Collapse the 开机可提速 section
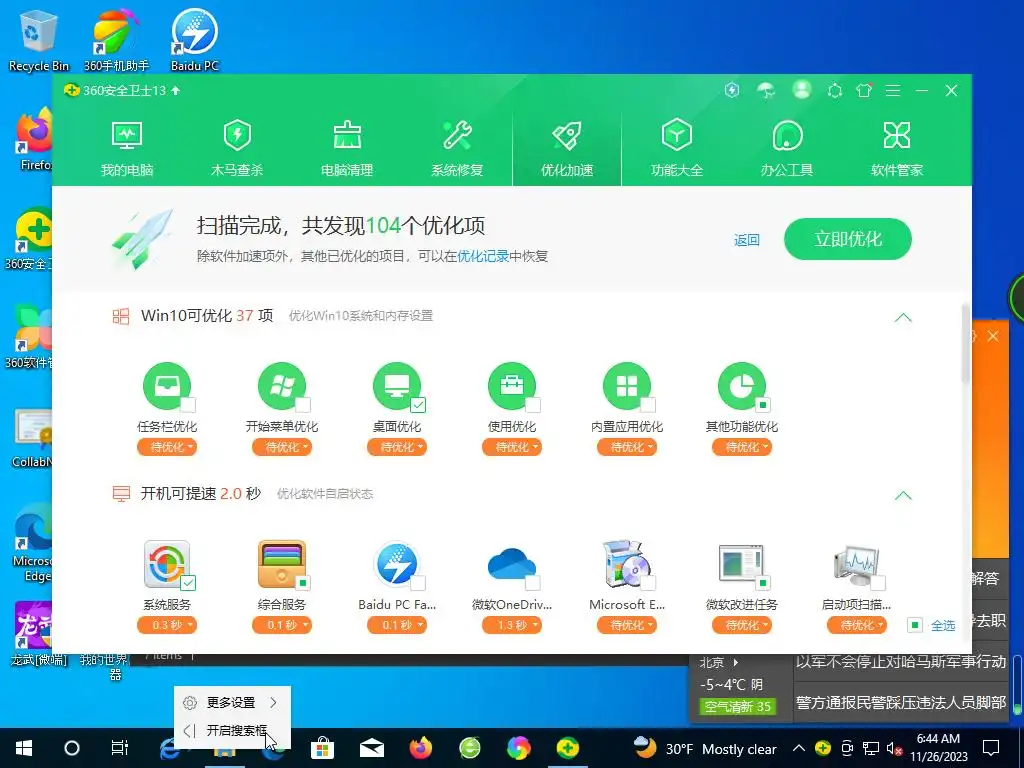1024x768 pixels. click(x=903, y=495)
